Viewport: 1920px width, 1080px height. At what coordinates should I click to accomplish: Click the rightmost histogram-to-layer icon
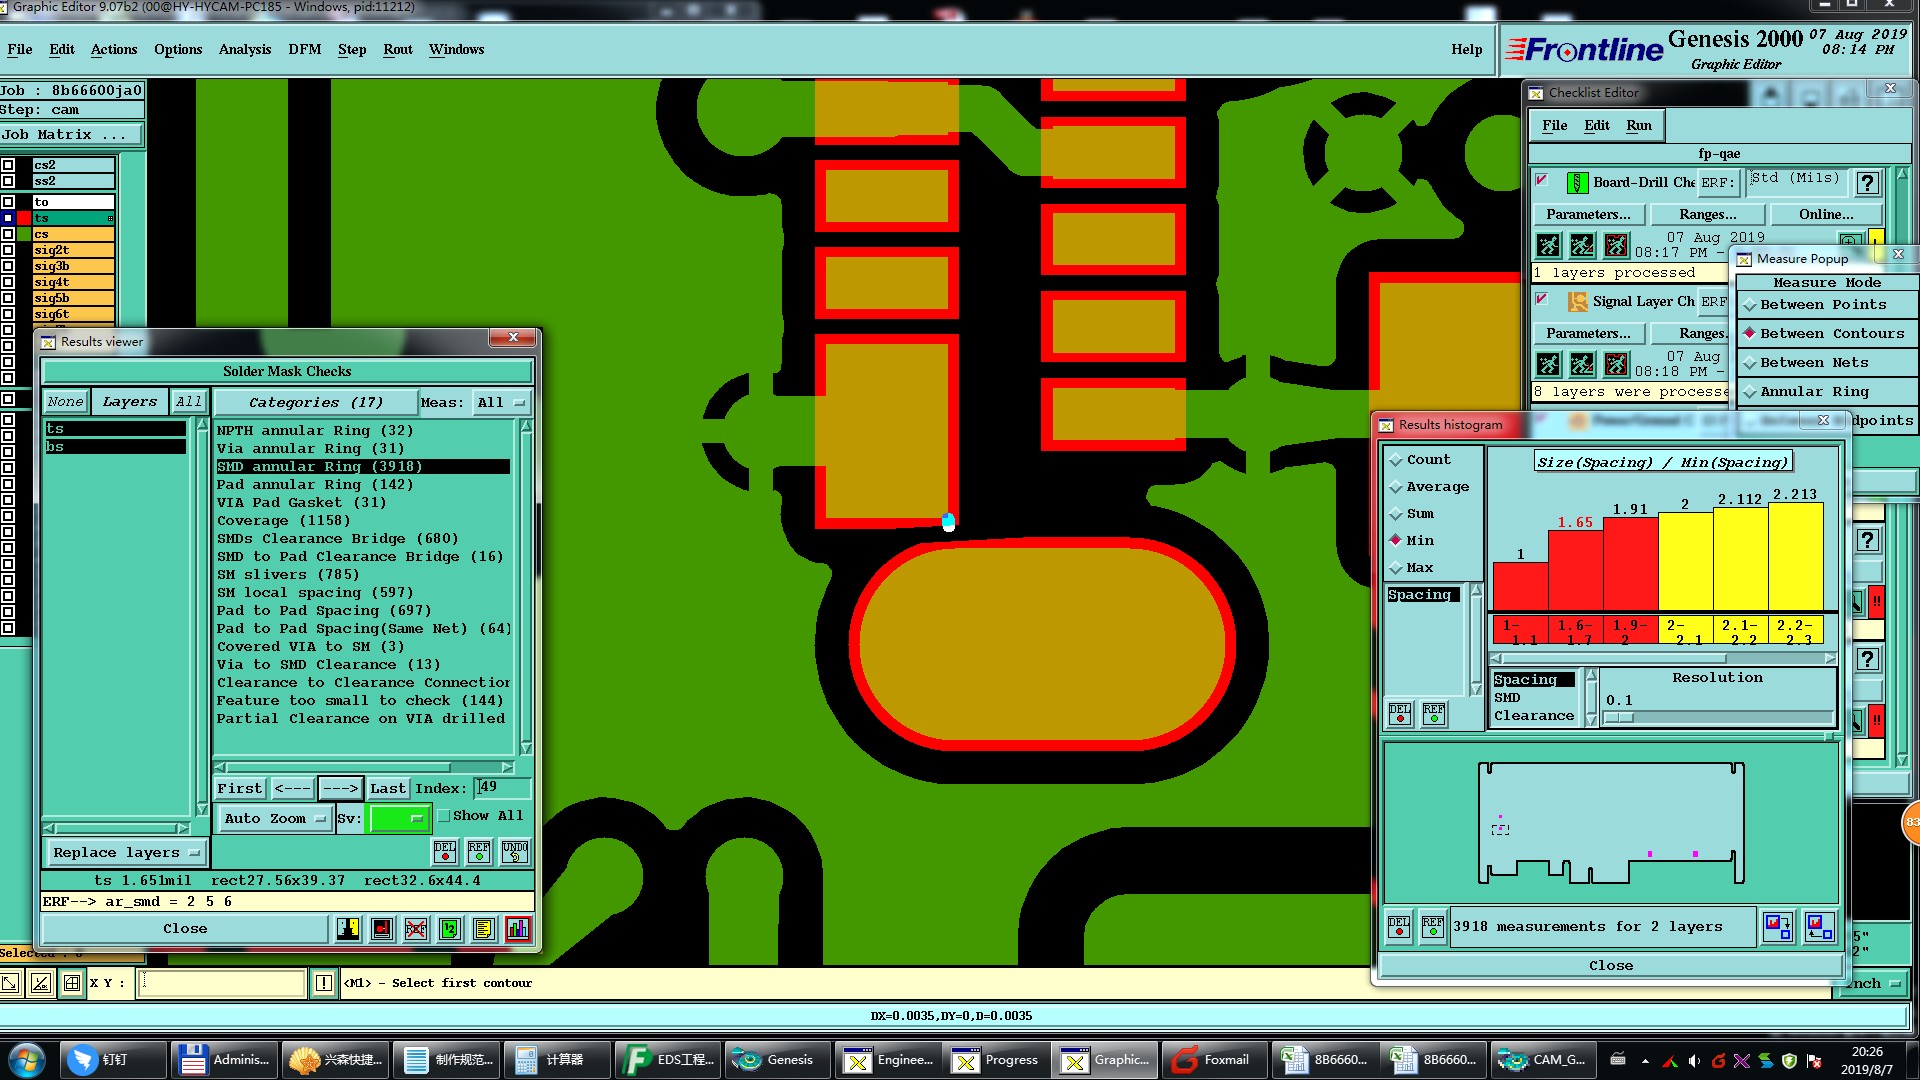pos(1819,927)
